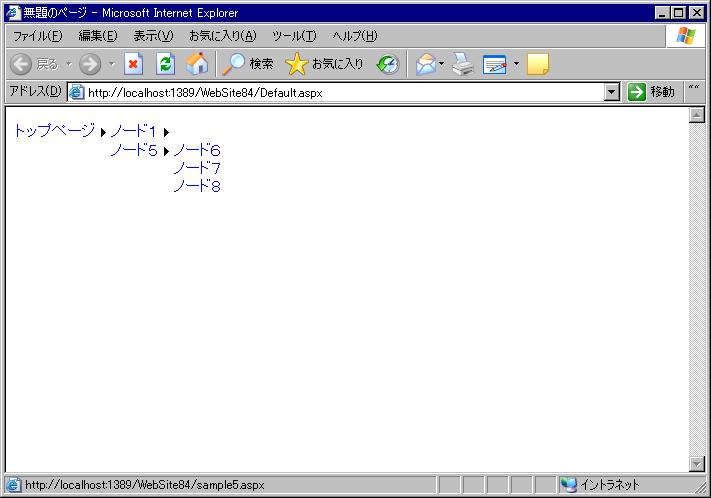Click the Windows flag logo throbber
The width and height of the screenshot is (711, 498).
pyautogui.click(x=686, y=35)
